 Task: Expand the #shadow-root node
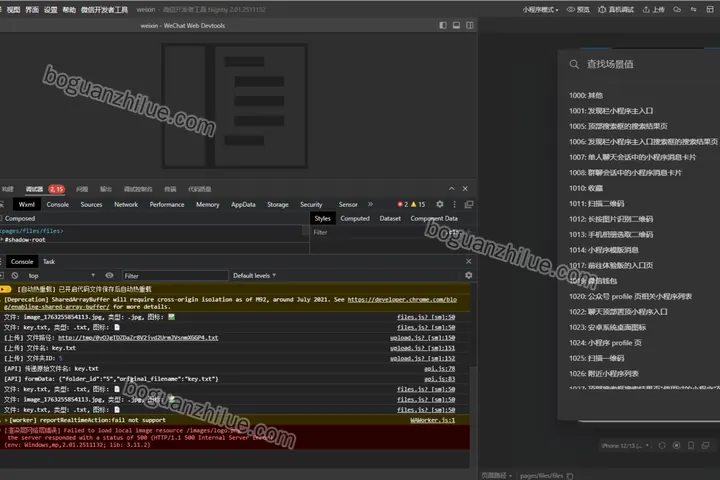2,240
